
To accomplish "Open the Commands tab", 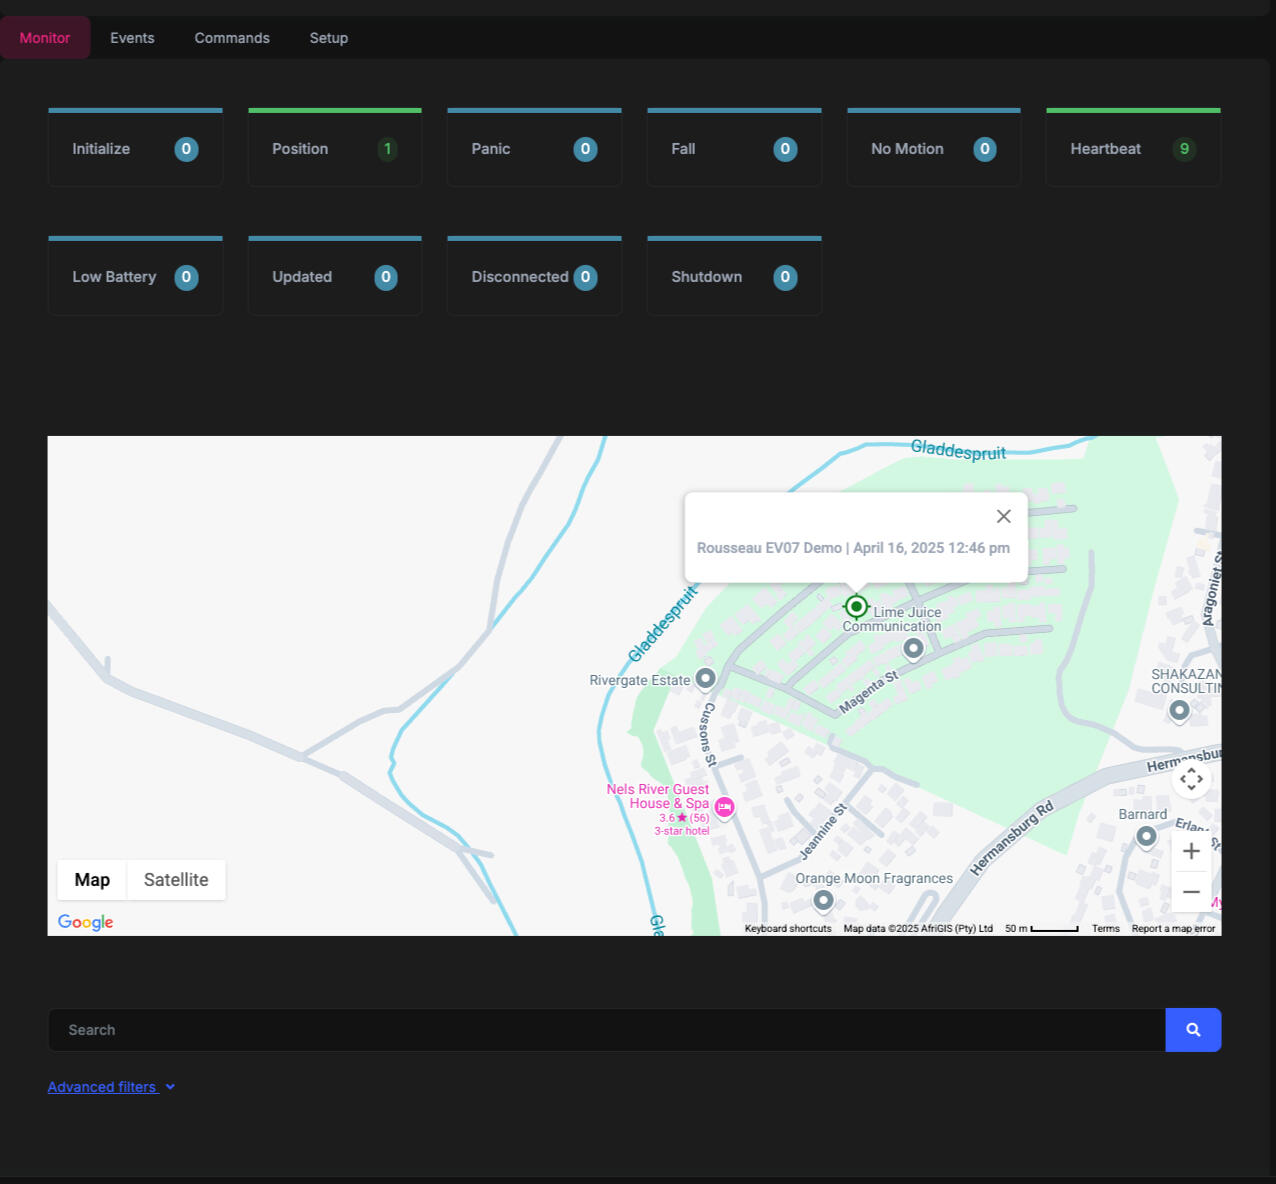I will [232, 38].
